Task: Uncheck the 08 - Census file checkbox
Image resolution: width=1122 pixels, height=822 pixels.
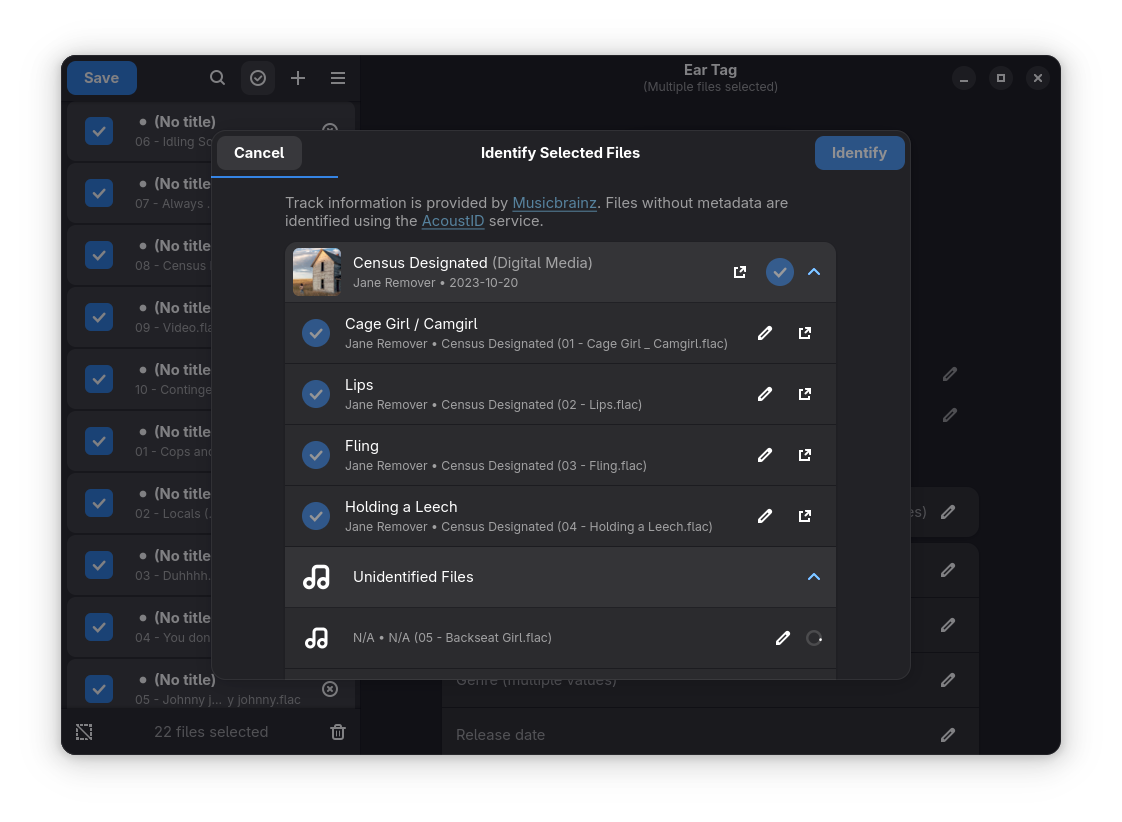Action: pos(99,255)
